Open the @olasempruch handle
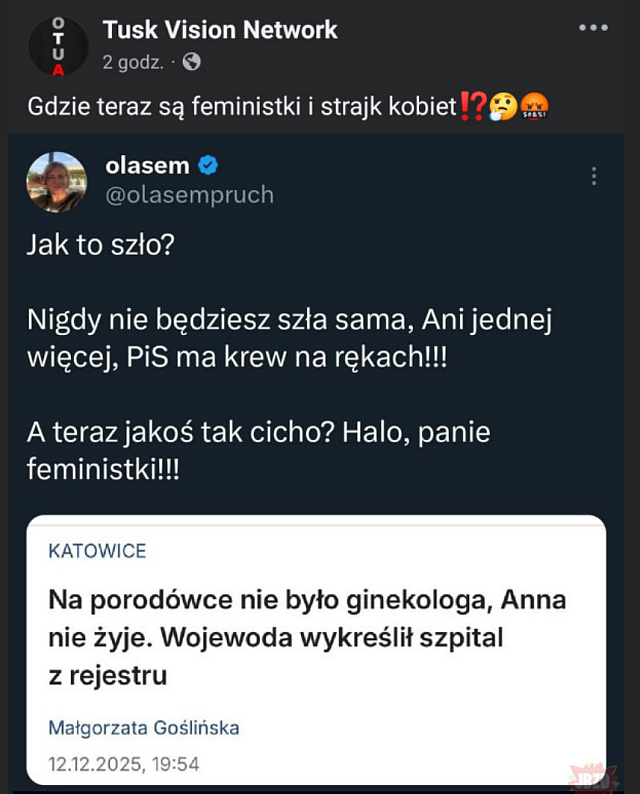Screen dimensions: 640x794 click(189, 194)
